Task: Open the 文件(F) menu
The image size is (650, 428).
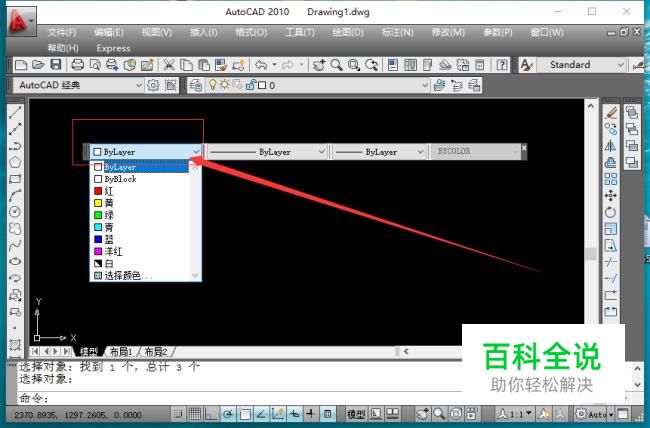Action: pyautogui.click(x=62, y=32)
